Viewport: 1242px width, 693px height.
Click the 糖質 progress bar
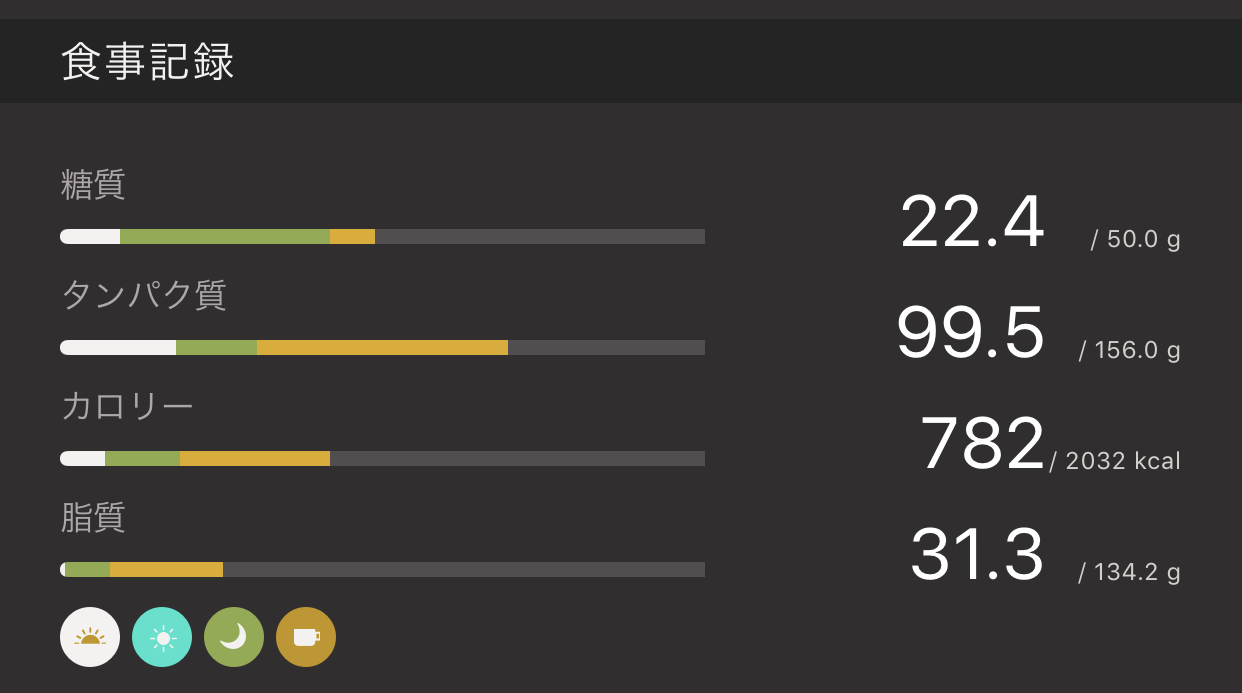click(382, 237)
